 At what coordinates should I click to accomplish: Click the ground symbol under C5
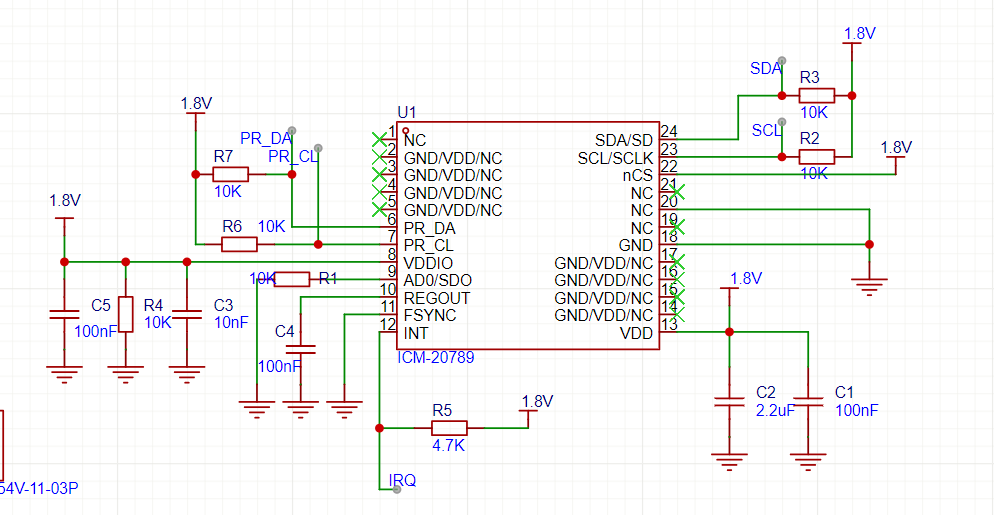(64, 374)
